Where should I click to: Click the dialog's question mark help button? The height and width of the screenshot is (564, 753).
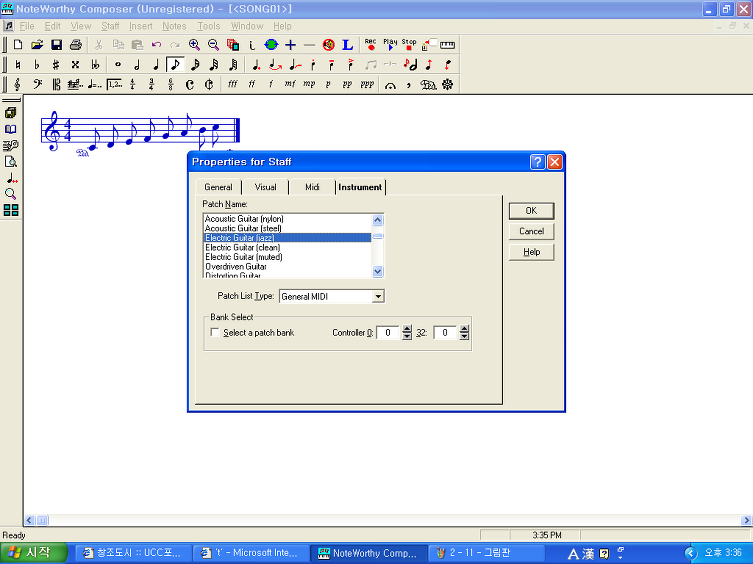[537, 162]
